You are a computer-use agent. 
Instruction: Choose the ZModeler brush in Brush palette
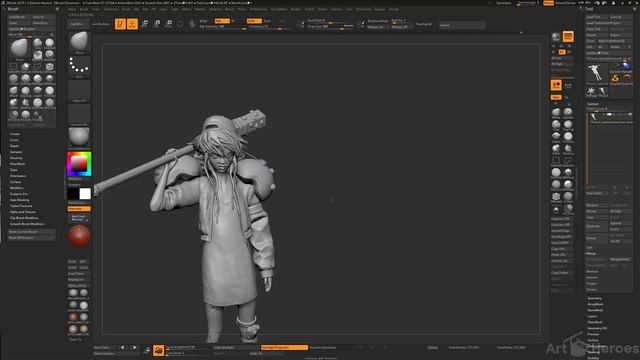pos(50,67)
